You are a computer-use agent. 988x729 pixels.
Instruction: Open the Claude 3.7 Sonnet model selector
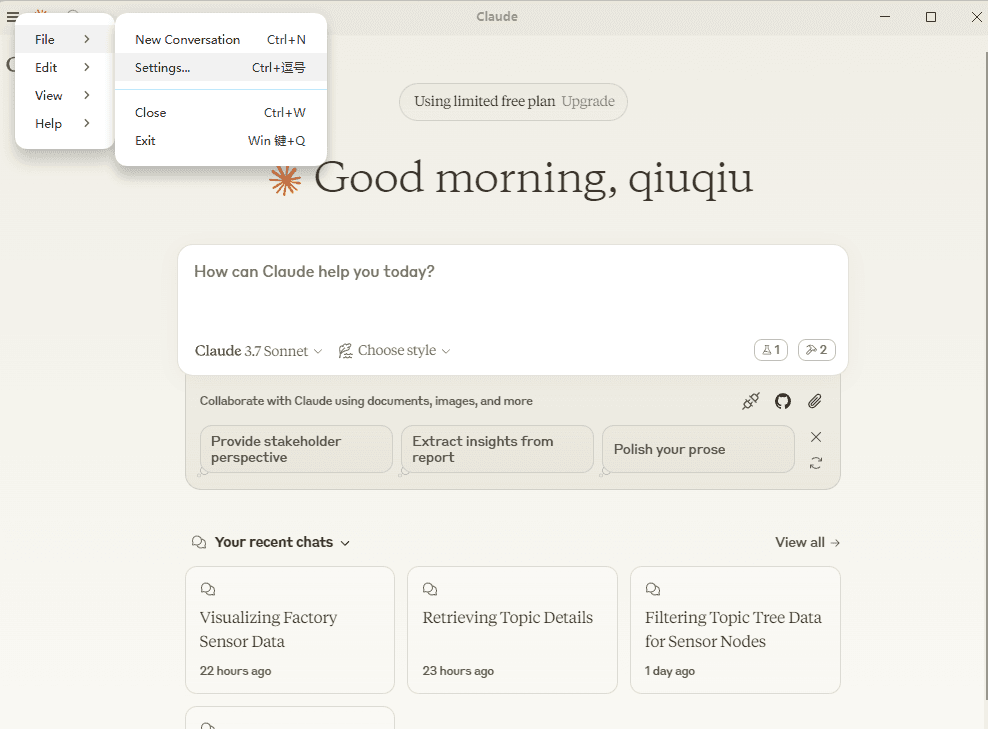[x=258, y=351]
